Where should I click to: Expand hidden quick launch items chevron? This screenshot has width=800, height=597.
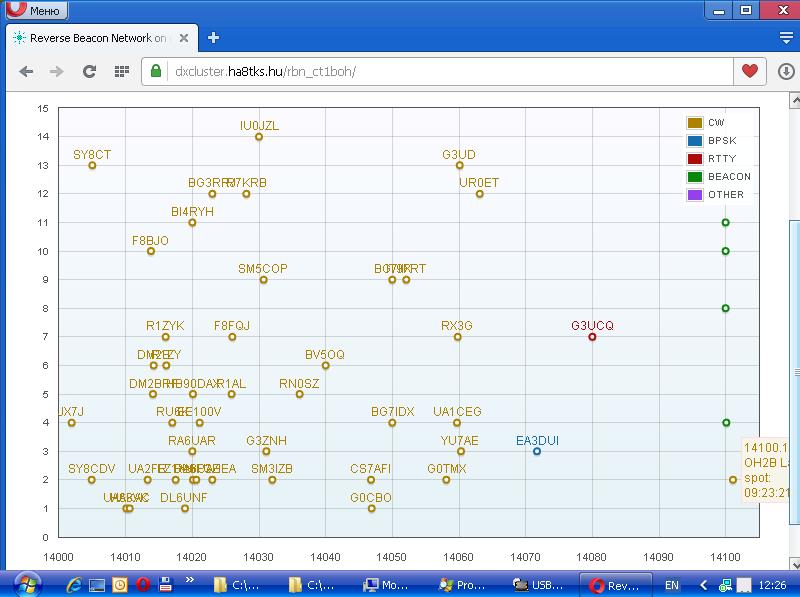point(189,580)
